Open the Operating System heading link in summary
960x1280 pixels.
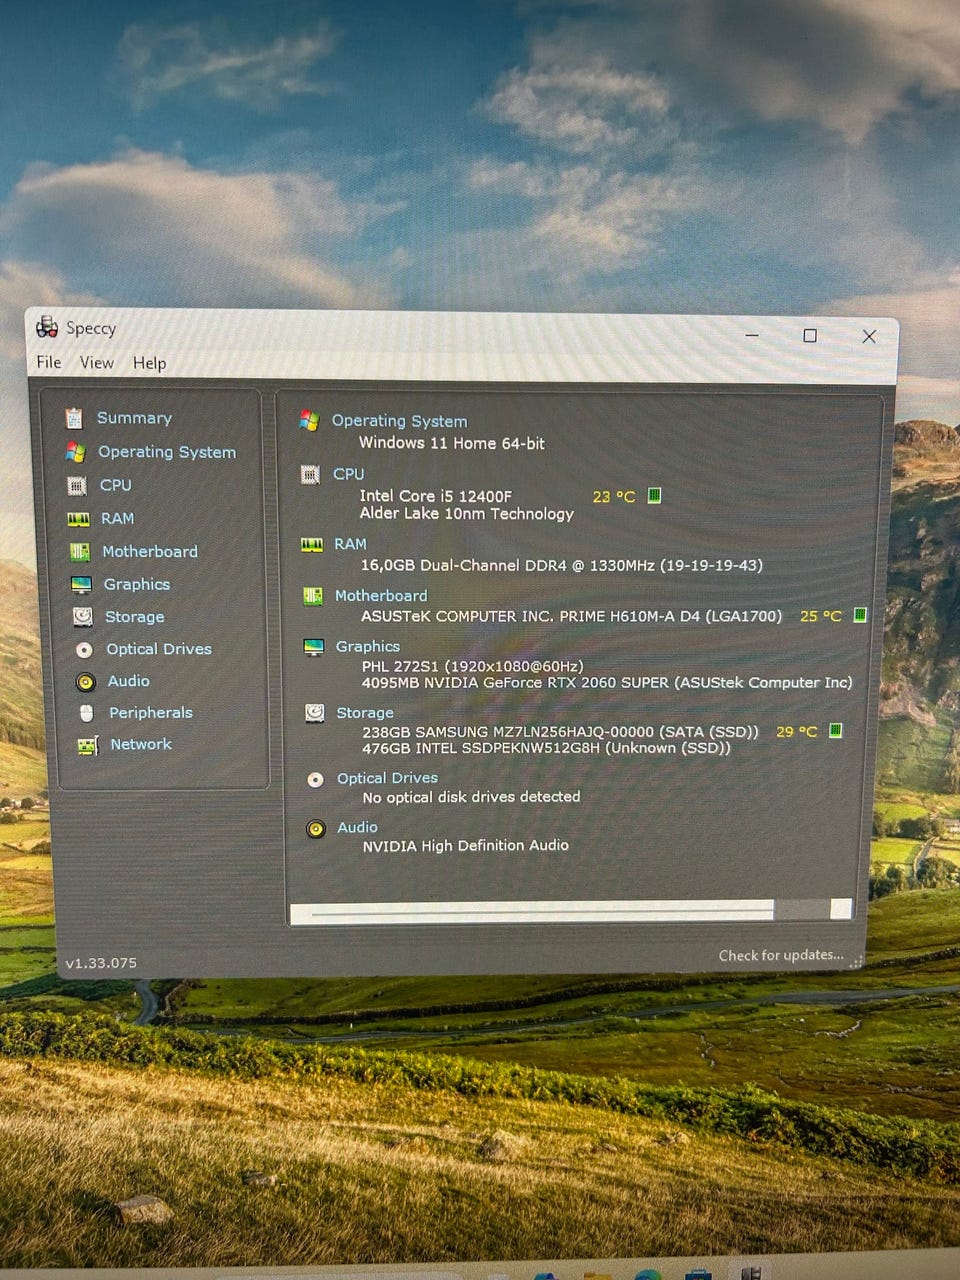[399, 421]
